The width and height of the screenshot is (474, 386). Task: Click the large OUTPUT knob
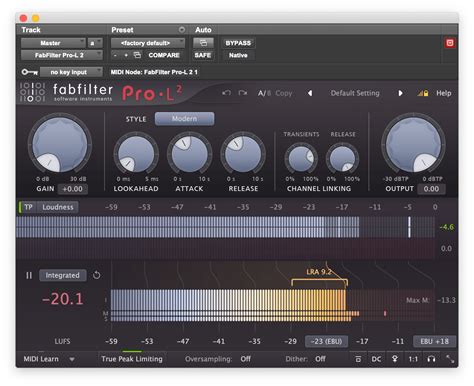[413, 144]
